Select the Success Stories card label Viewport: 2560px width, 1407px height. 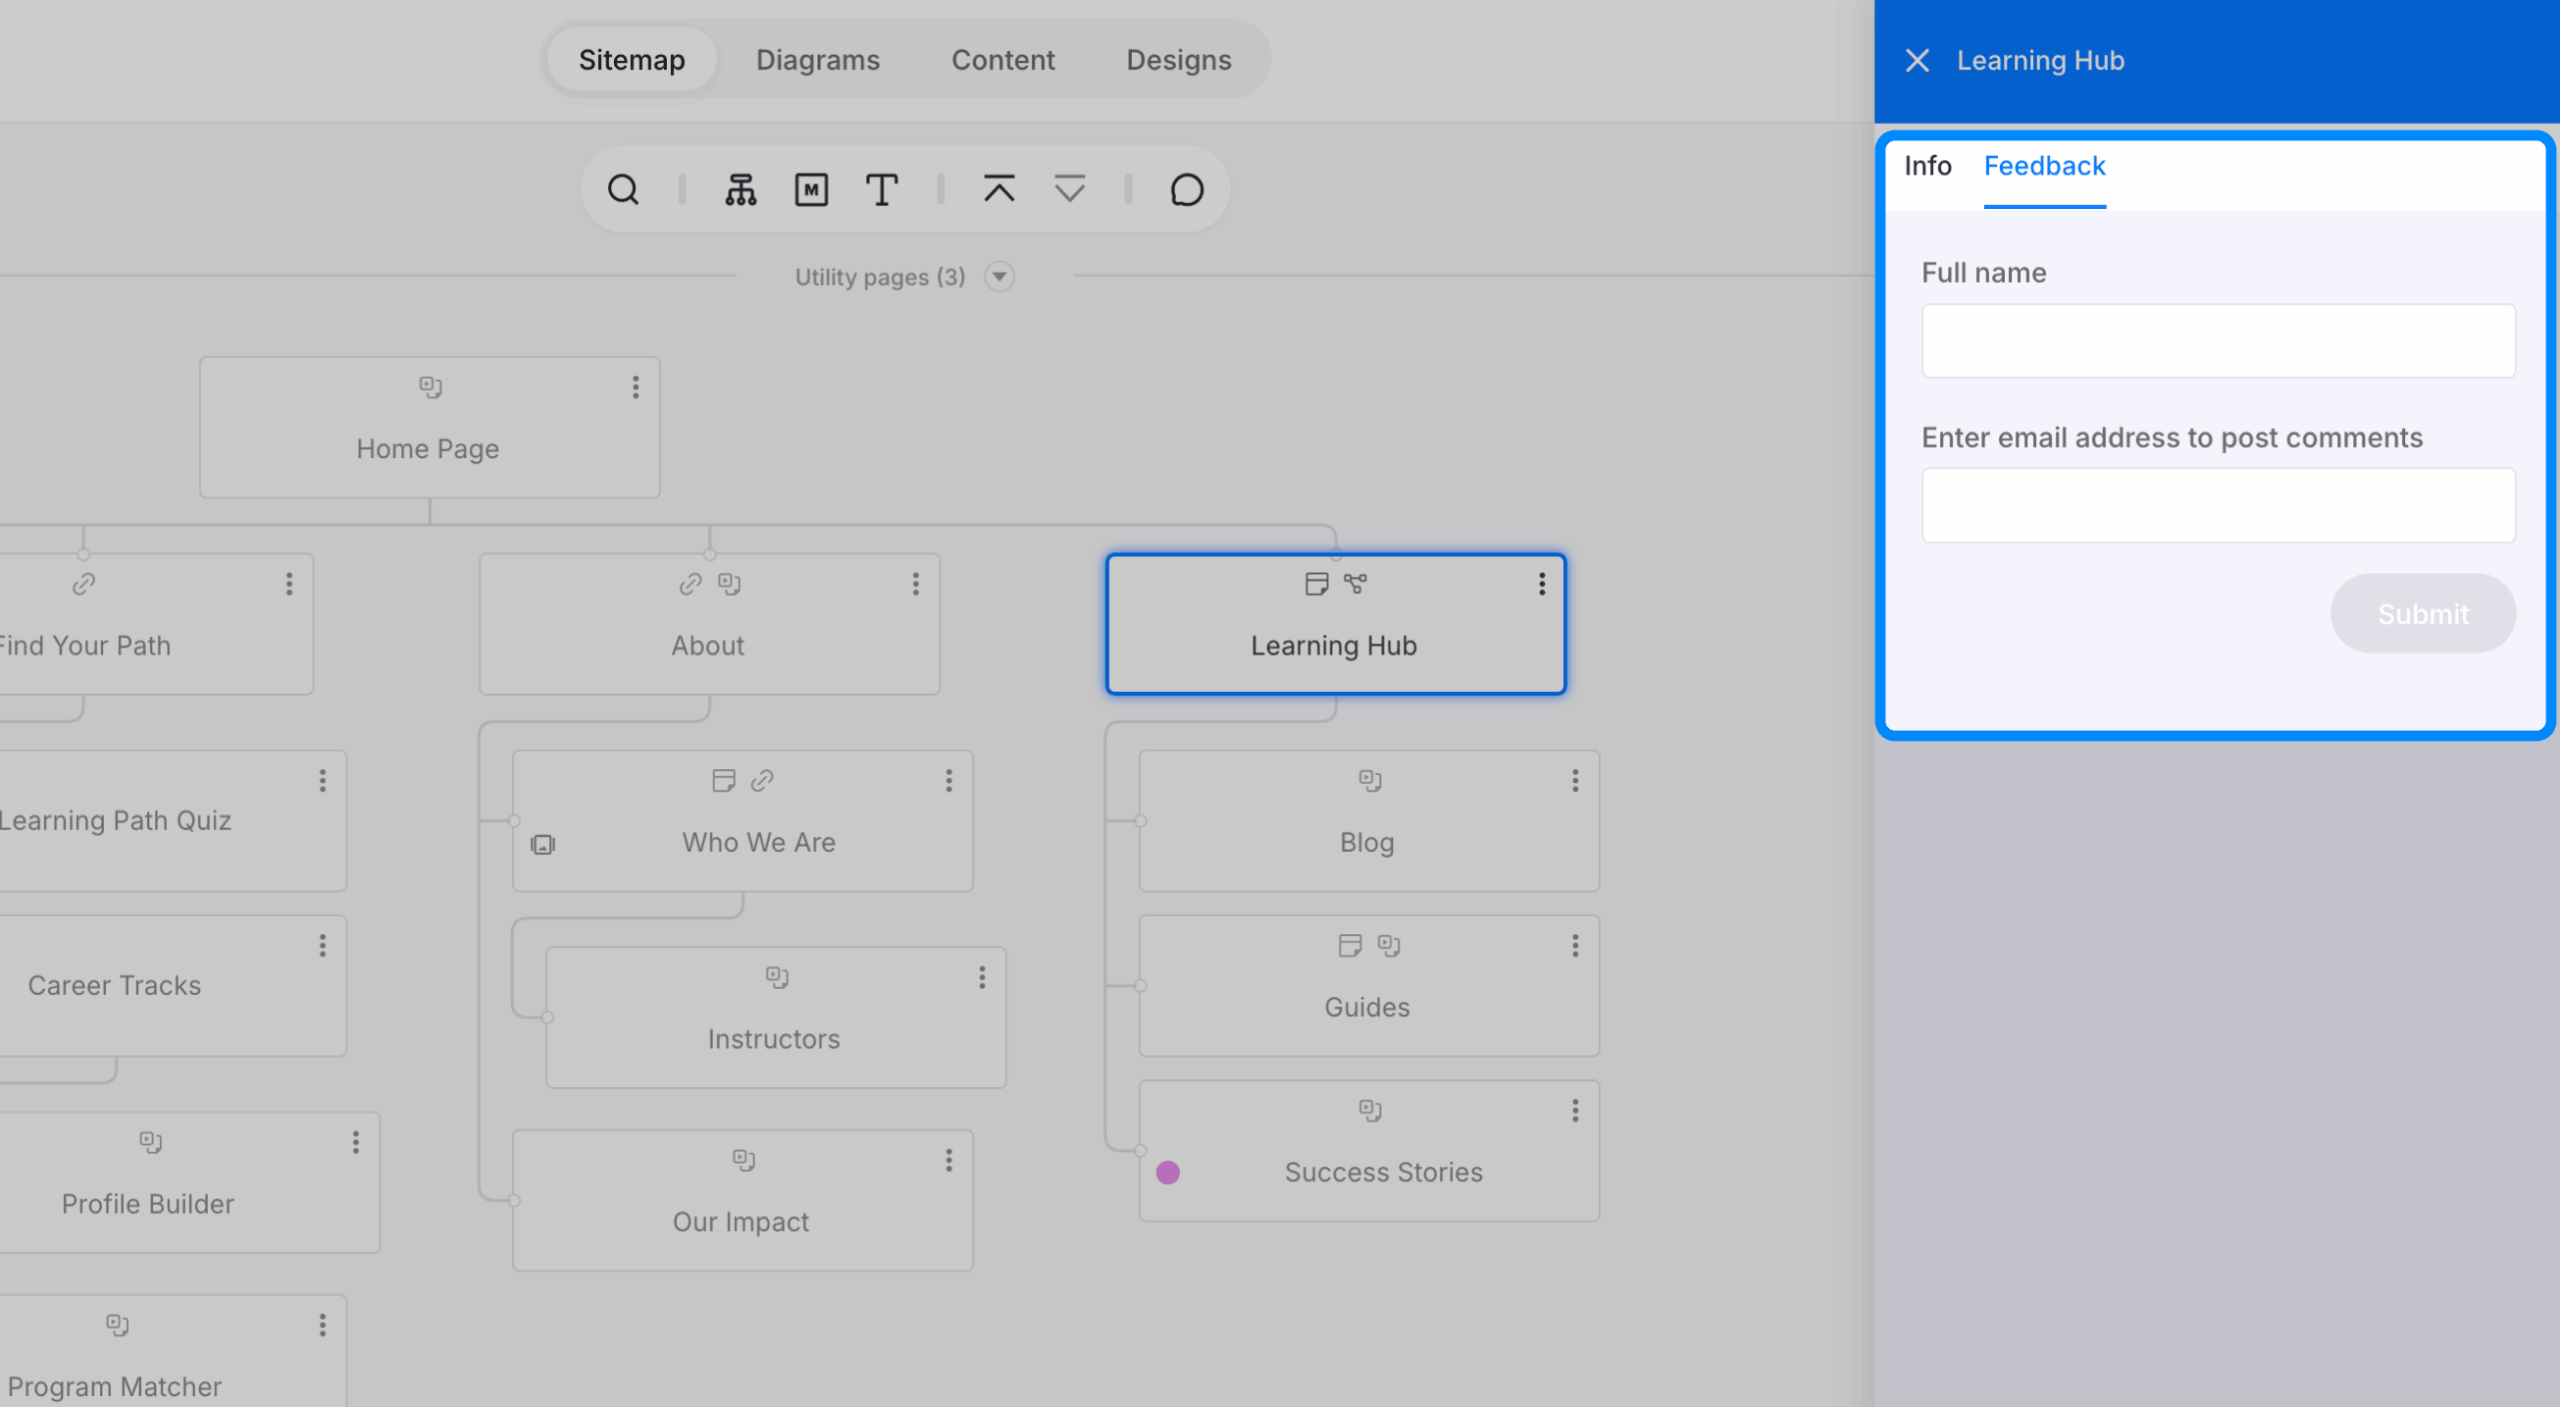[1383, 1172]
